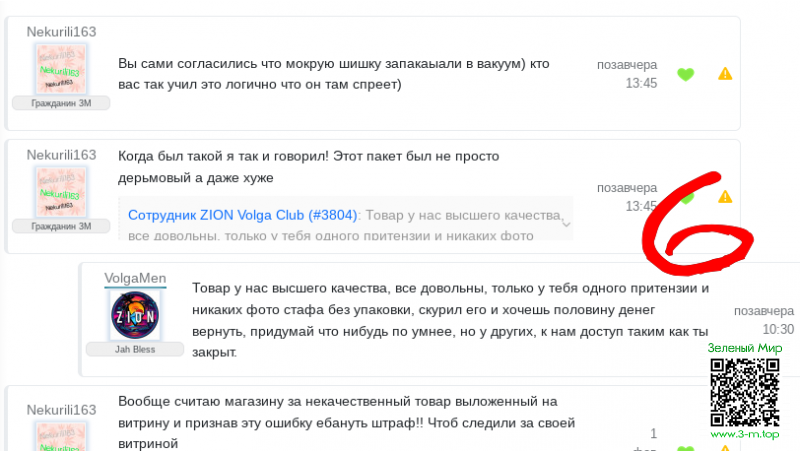The image size is (800, 451).
Task: Open Nekurili163 username on last post
Action: [61, 410]
